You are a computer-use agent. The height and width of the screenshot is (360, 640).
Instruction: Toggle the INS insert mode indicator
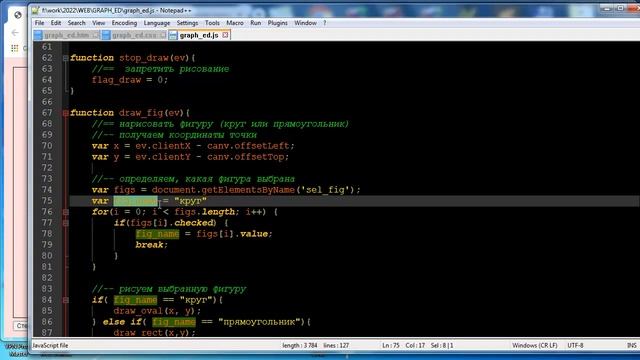631,345
